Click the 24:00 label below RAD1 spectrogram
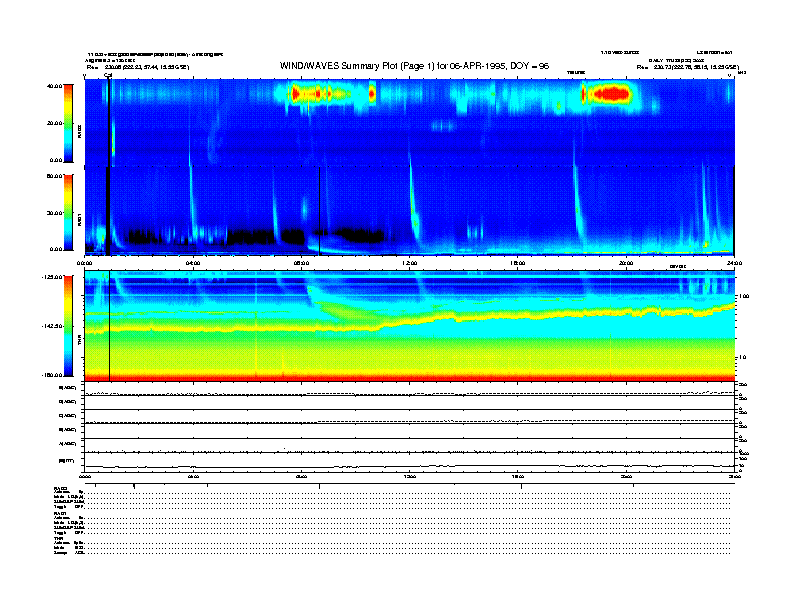Screen dimensions: 792x612 point(734,263)
